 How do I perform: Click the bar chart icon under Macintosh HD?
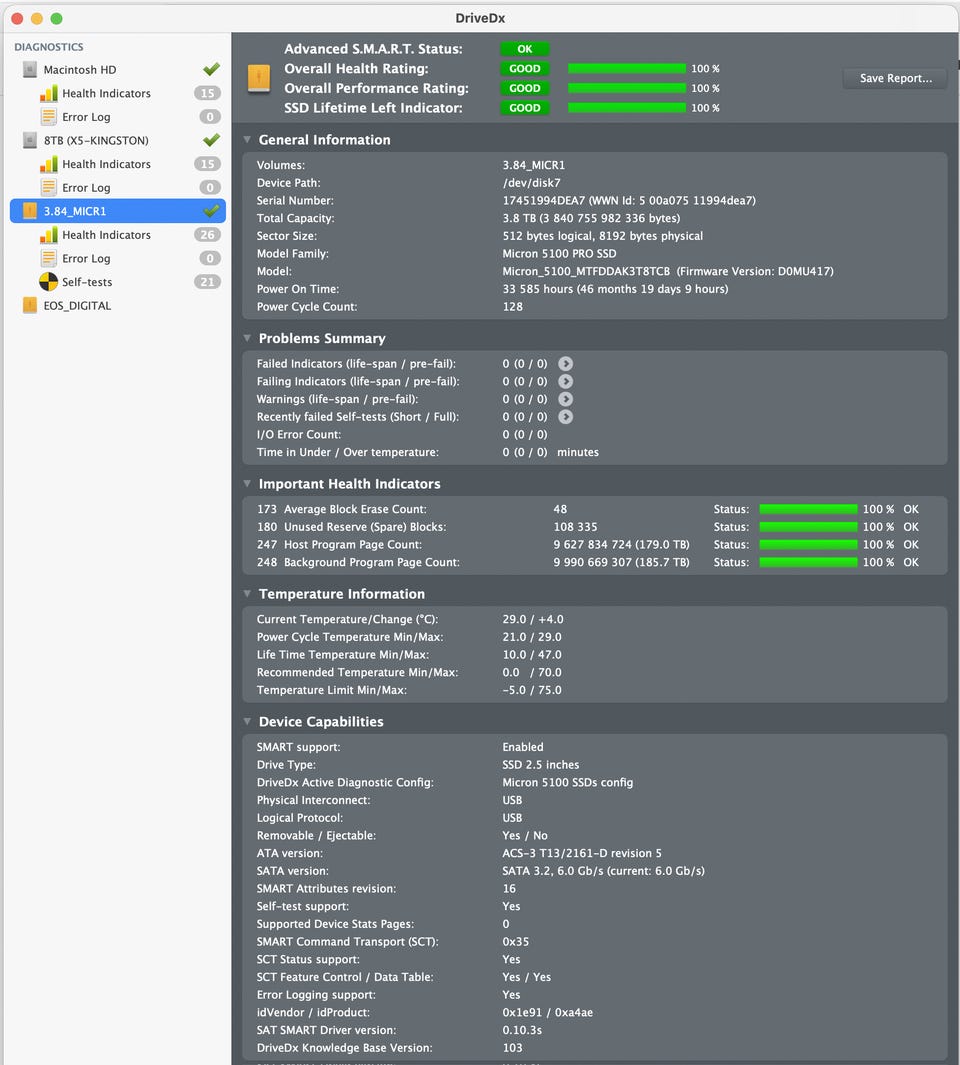pyautogui.click(x=48, y=93)
